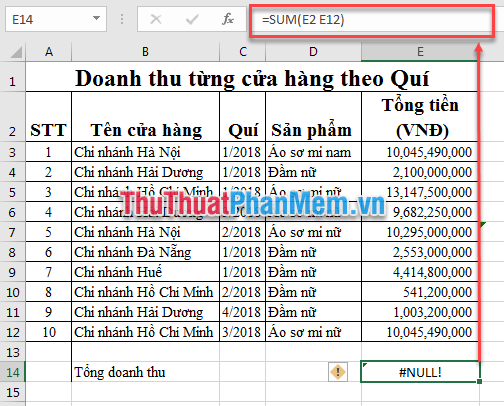Click STT cell '5' in row 7

(x=49, y=232)
